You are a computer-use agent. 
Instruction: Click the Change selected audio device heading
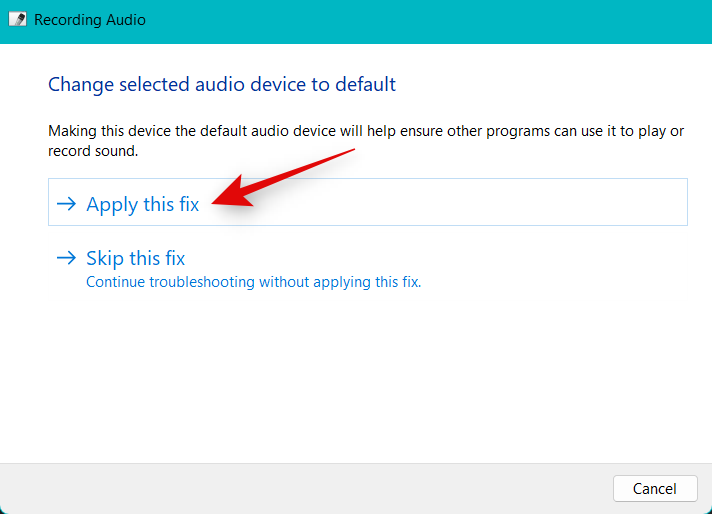pyautogui.click(x=222, y=84)
